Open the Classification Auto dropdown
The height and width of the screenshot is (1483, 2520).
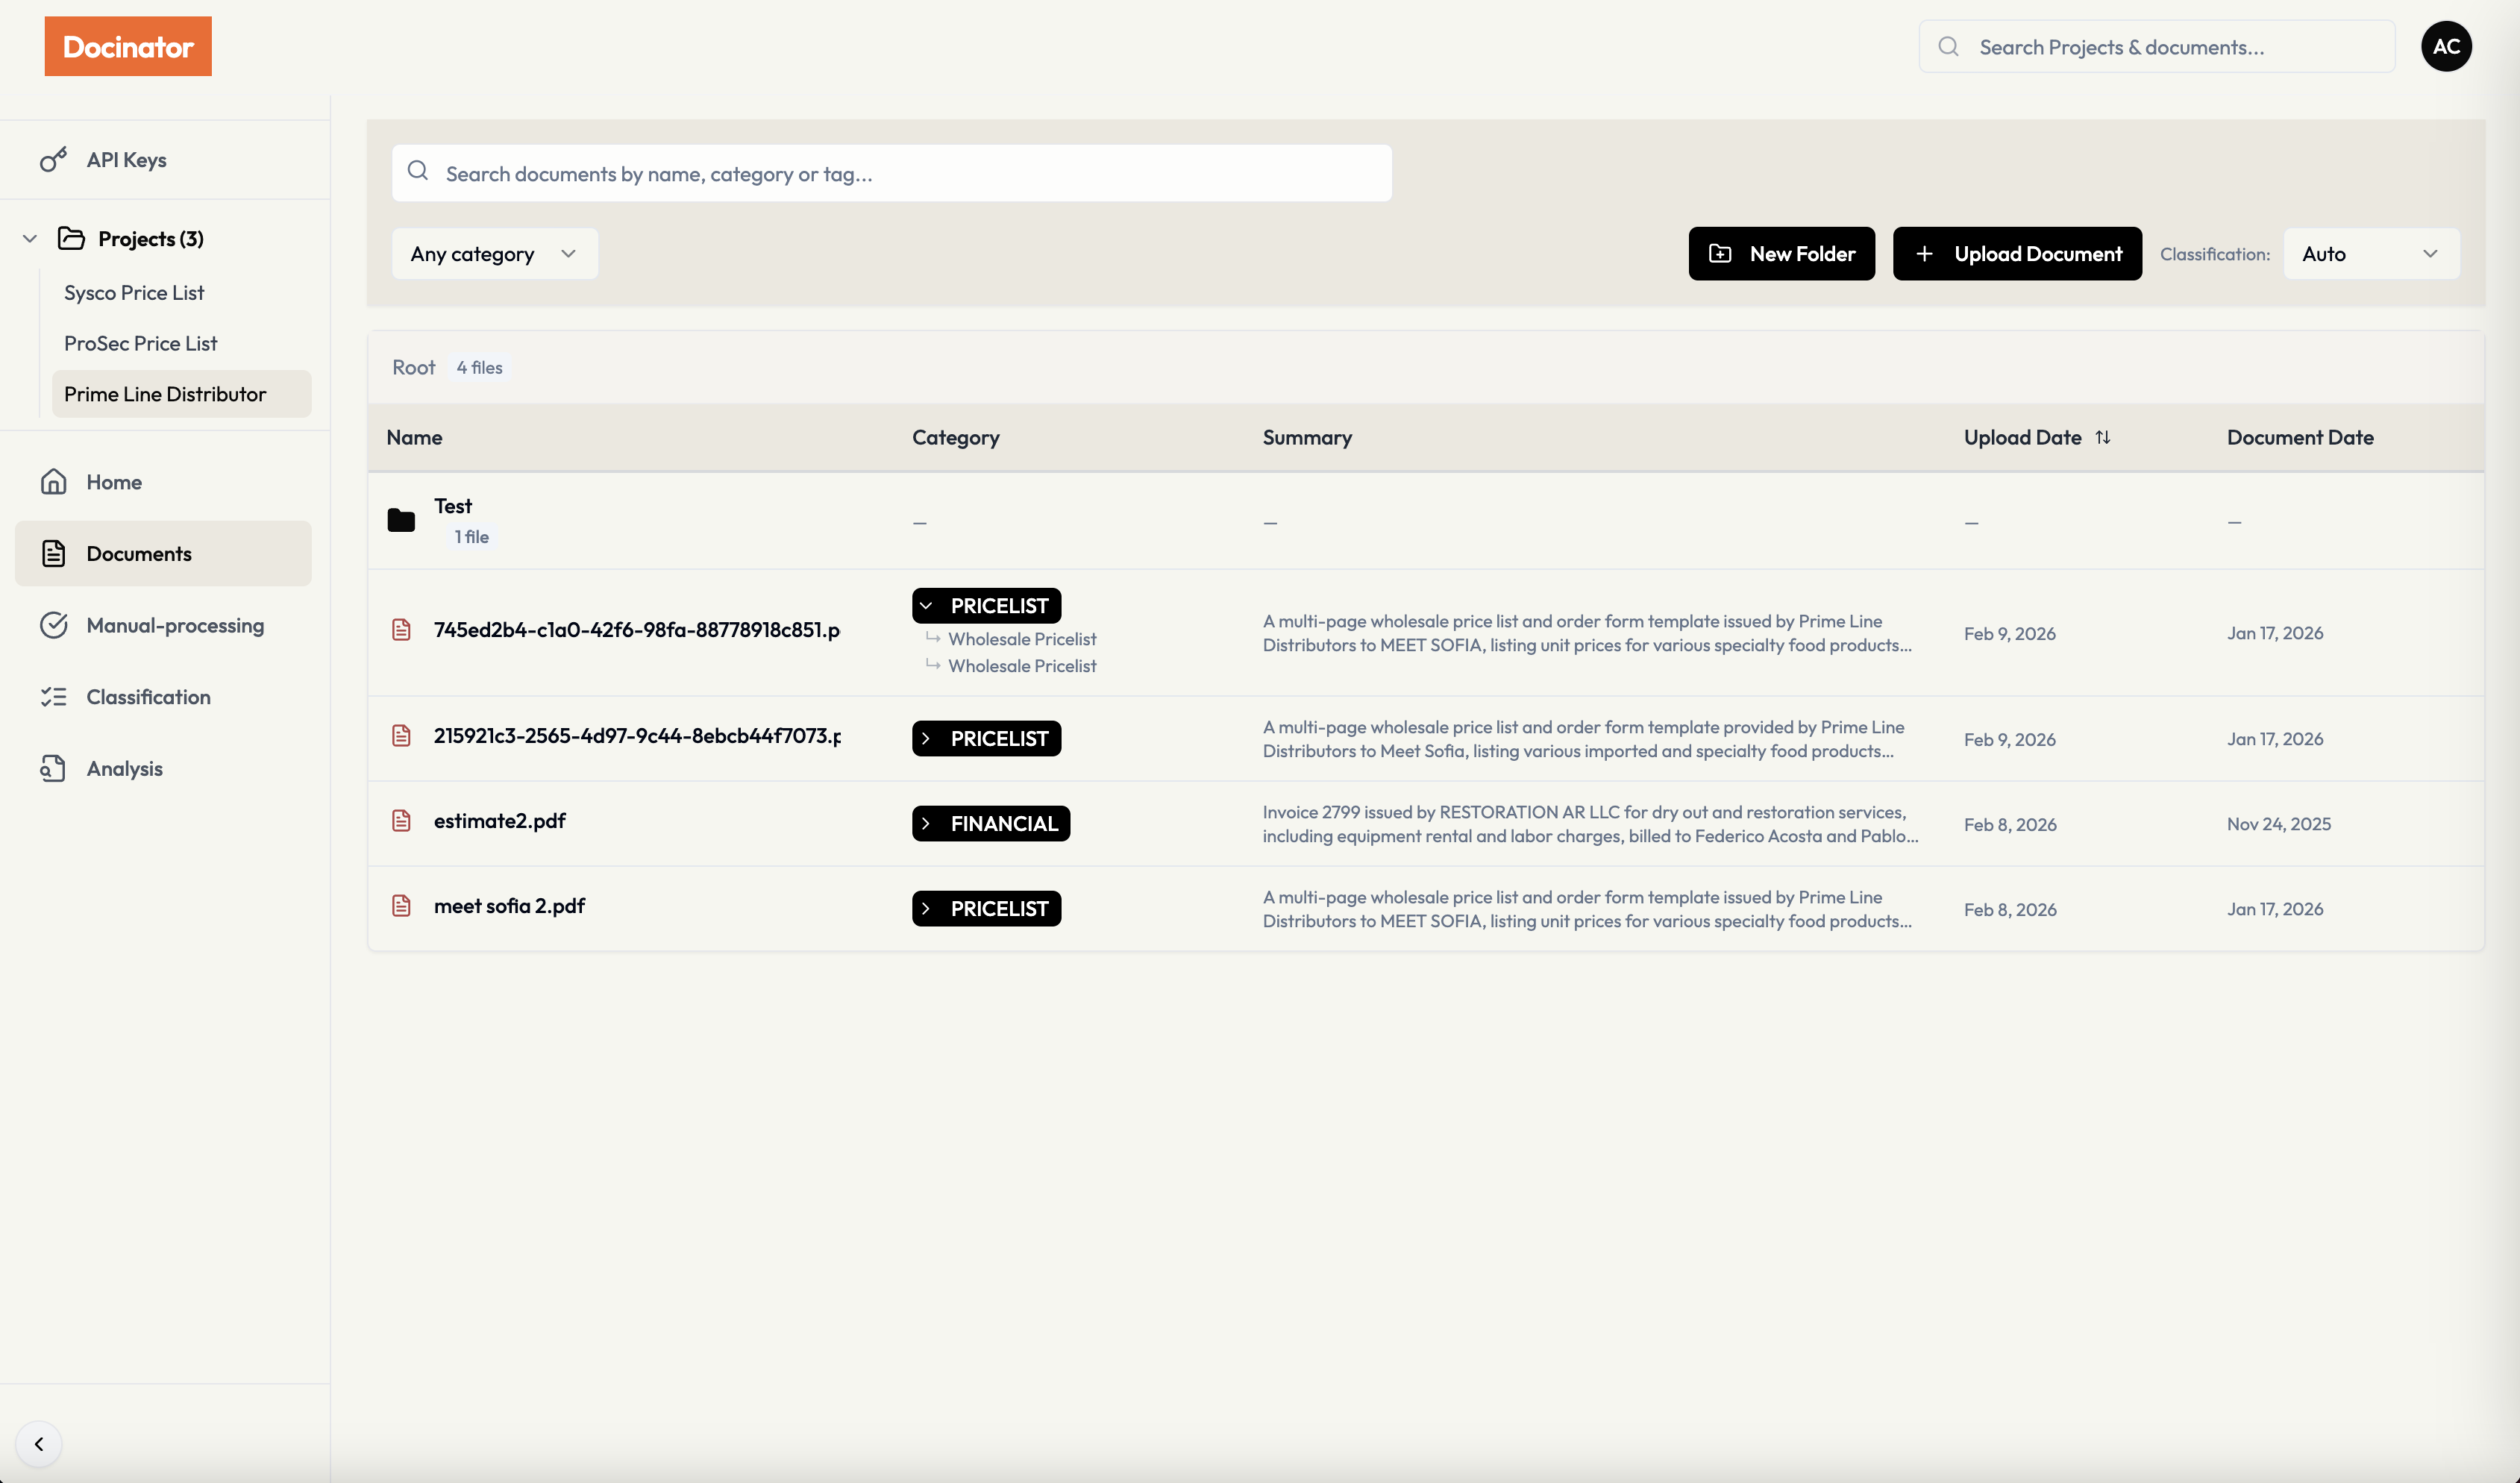(x=2370, y=254)
